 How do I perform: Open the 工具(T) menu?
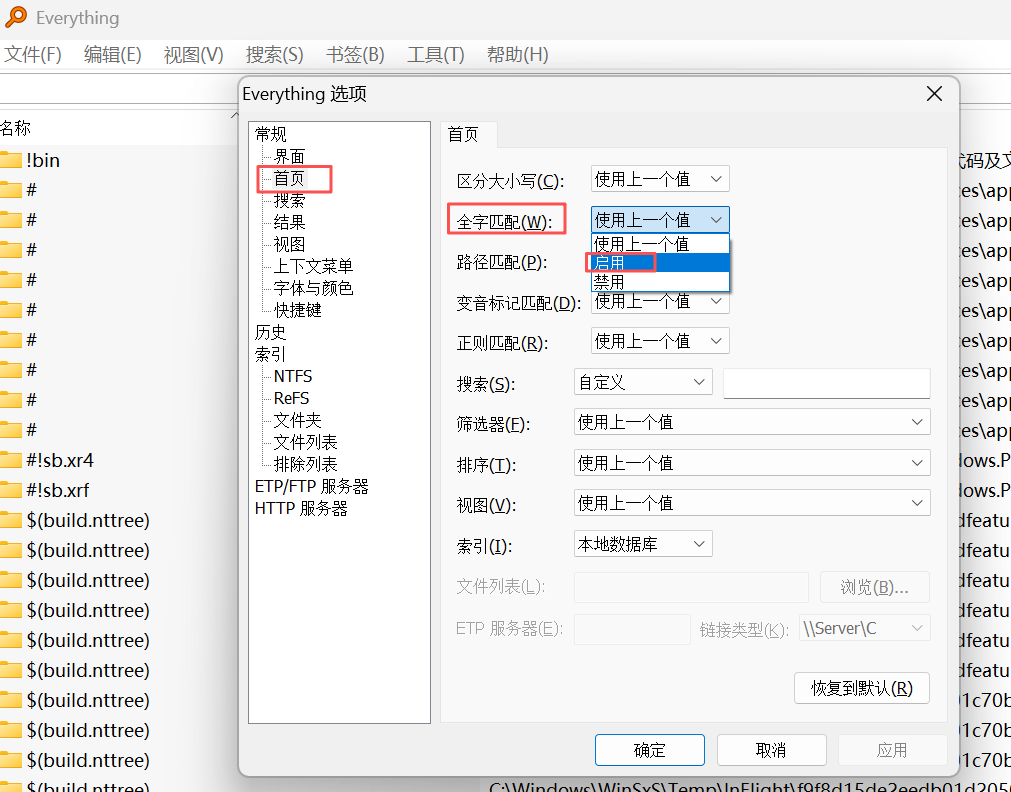click(x=435, y=55)
